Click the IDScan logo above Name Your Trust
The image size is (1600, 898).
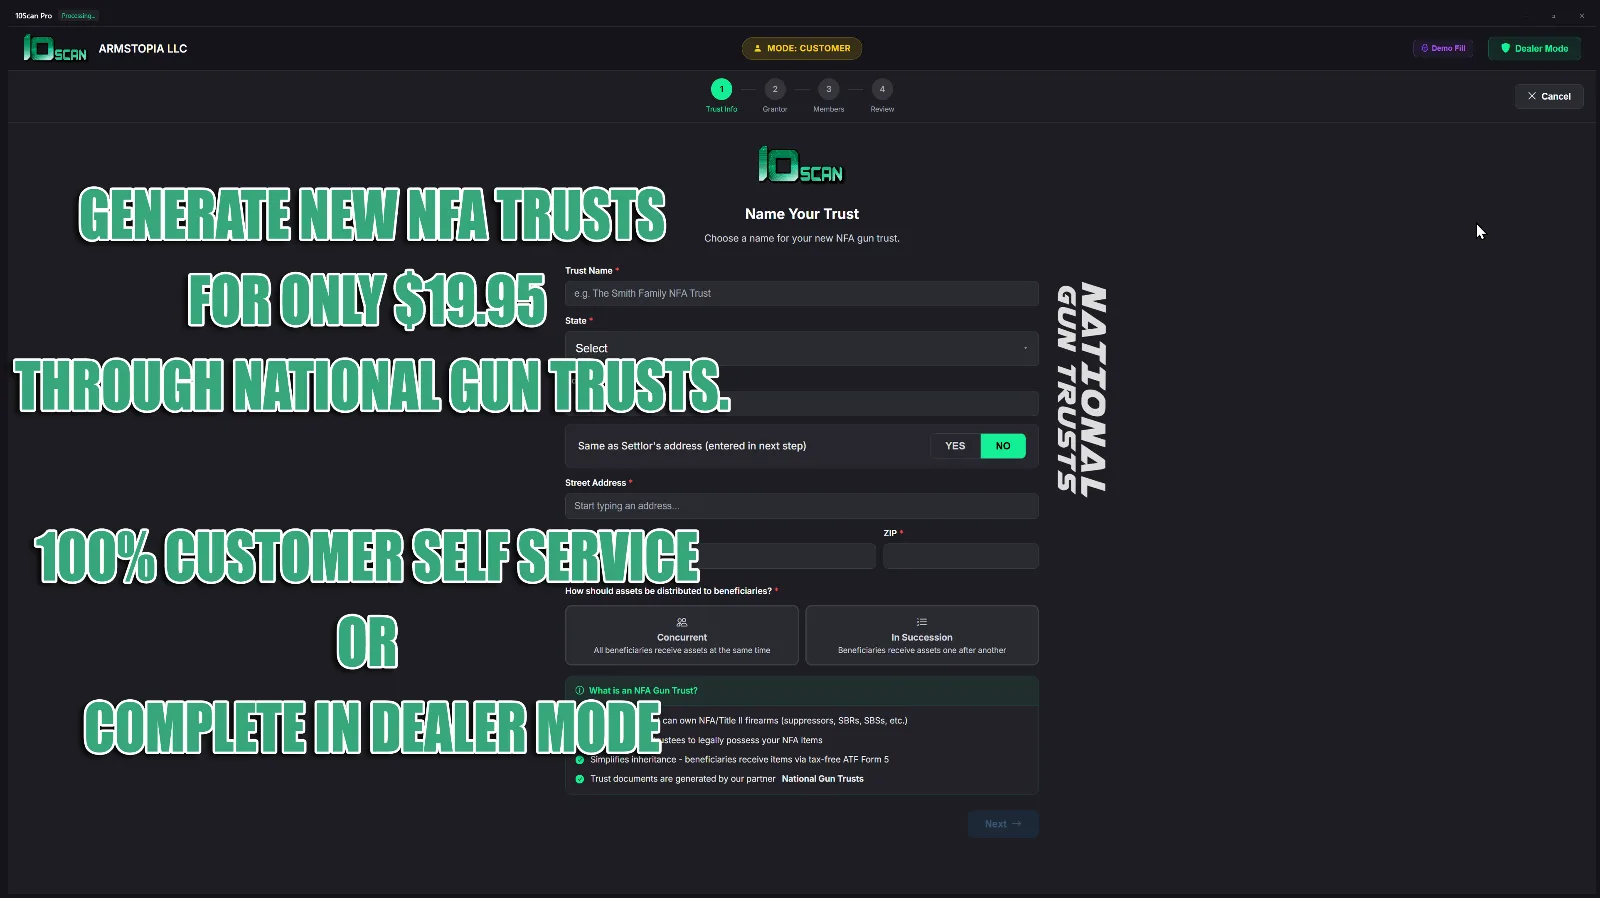801,165
